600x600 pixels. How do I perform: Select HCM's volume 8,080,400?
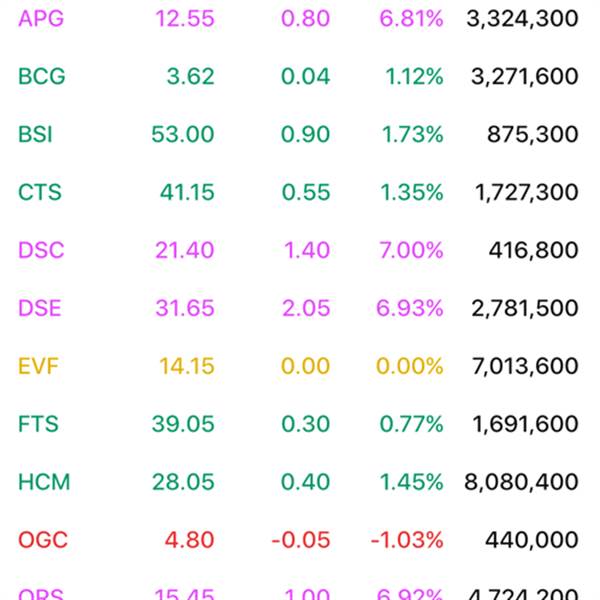(521, 482)
